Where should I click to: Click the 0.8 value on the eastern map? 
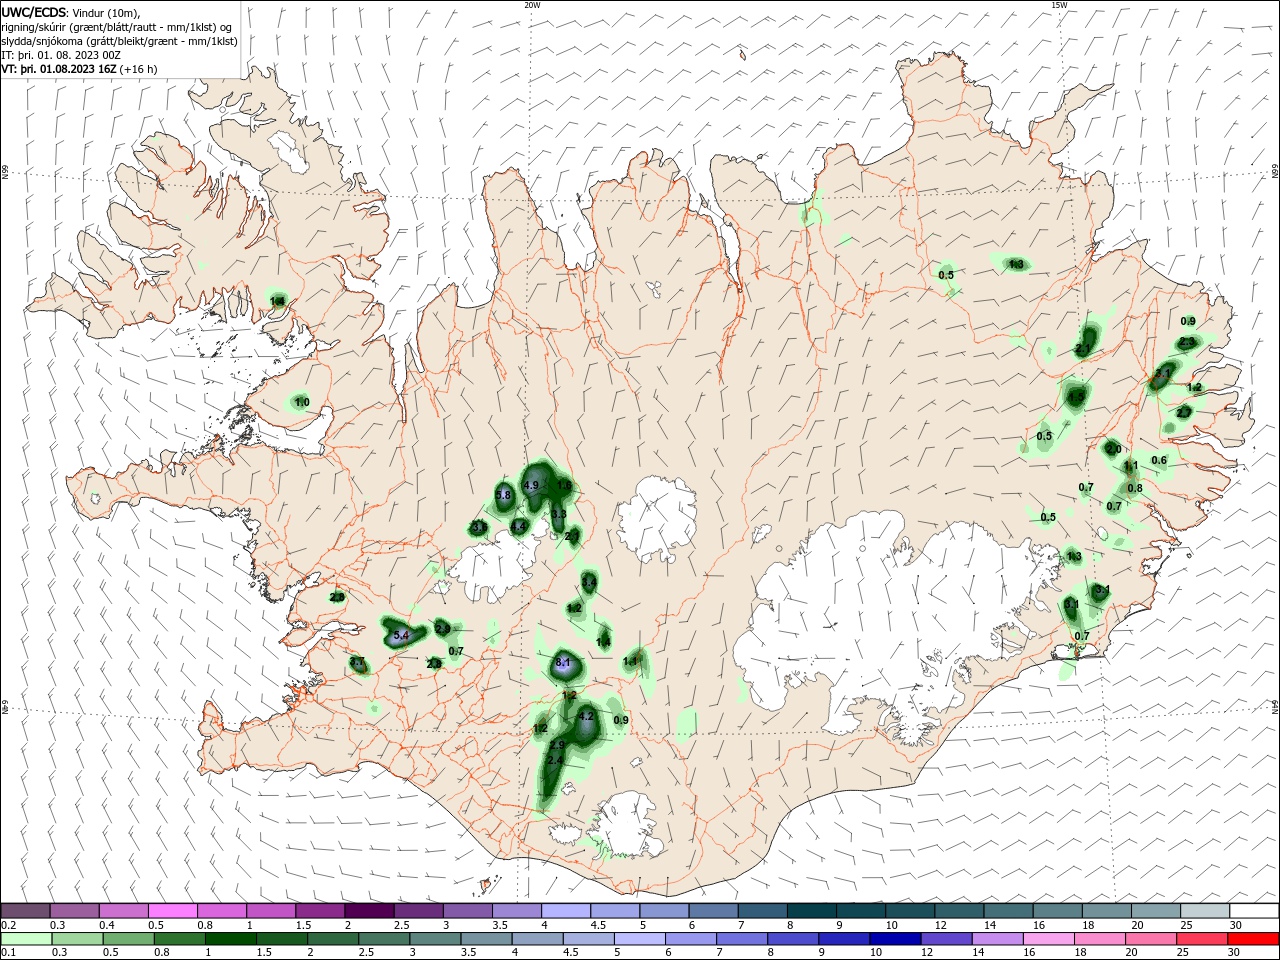(1135, 488)
